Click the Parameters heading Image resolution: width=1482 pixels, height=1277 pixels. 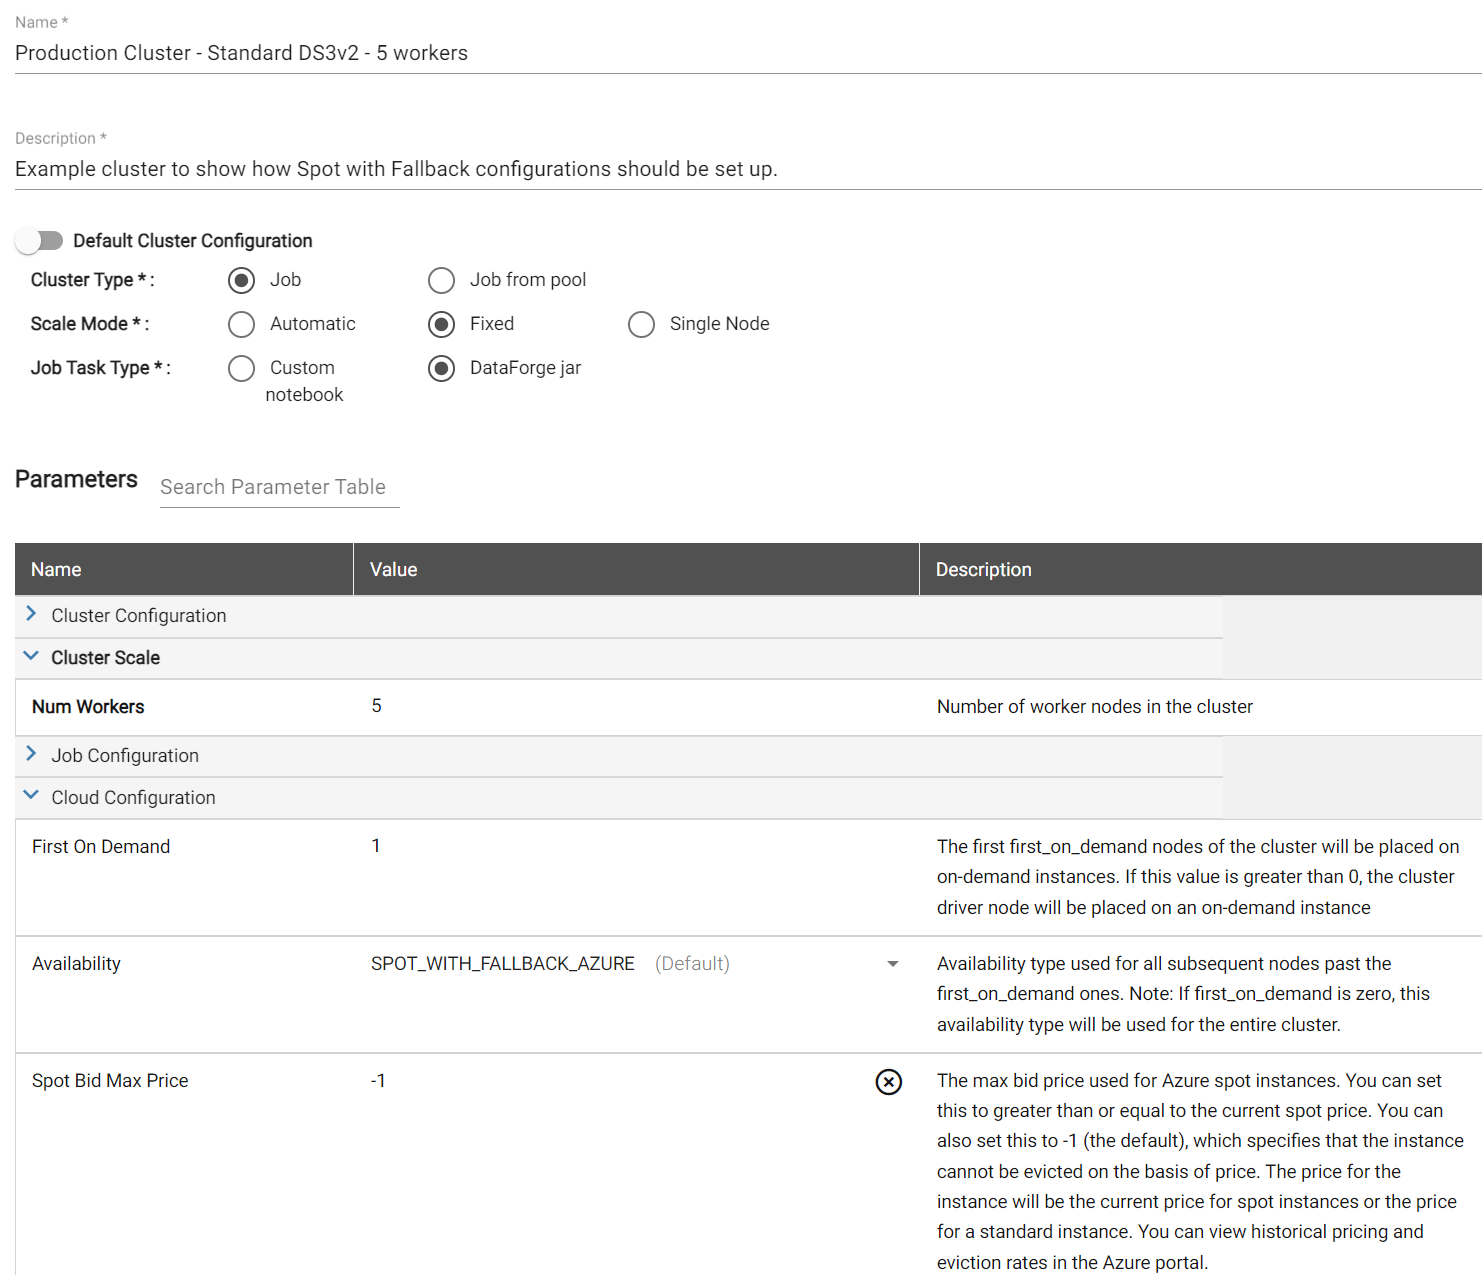76,479
